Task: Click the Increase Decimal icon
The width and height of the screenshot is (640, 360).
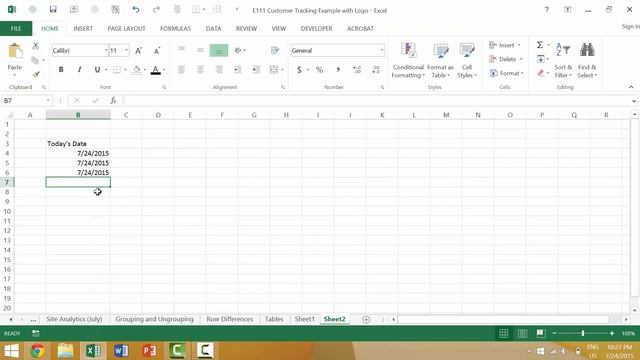Action: [357, 70]
